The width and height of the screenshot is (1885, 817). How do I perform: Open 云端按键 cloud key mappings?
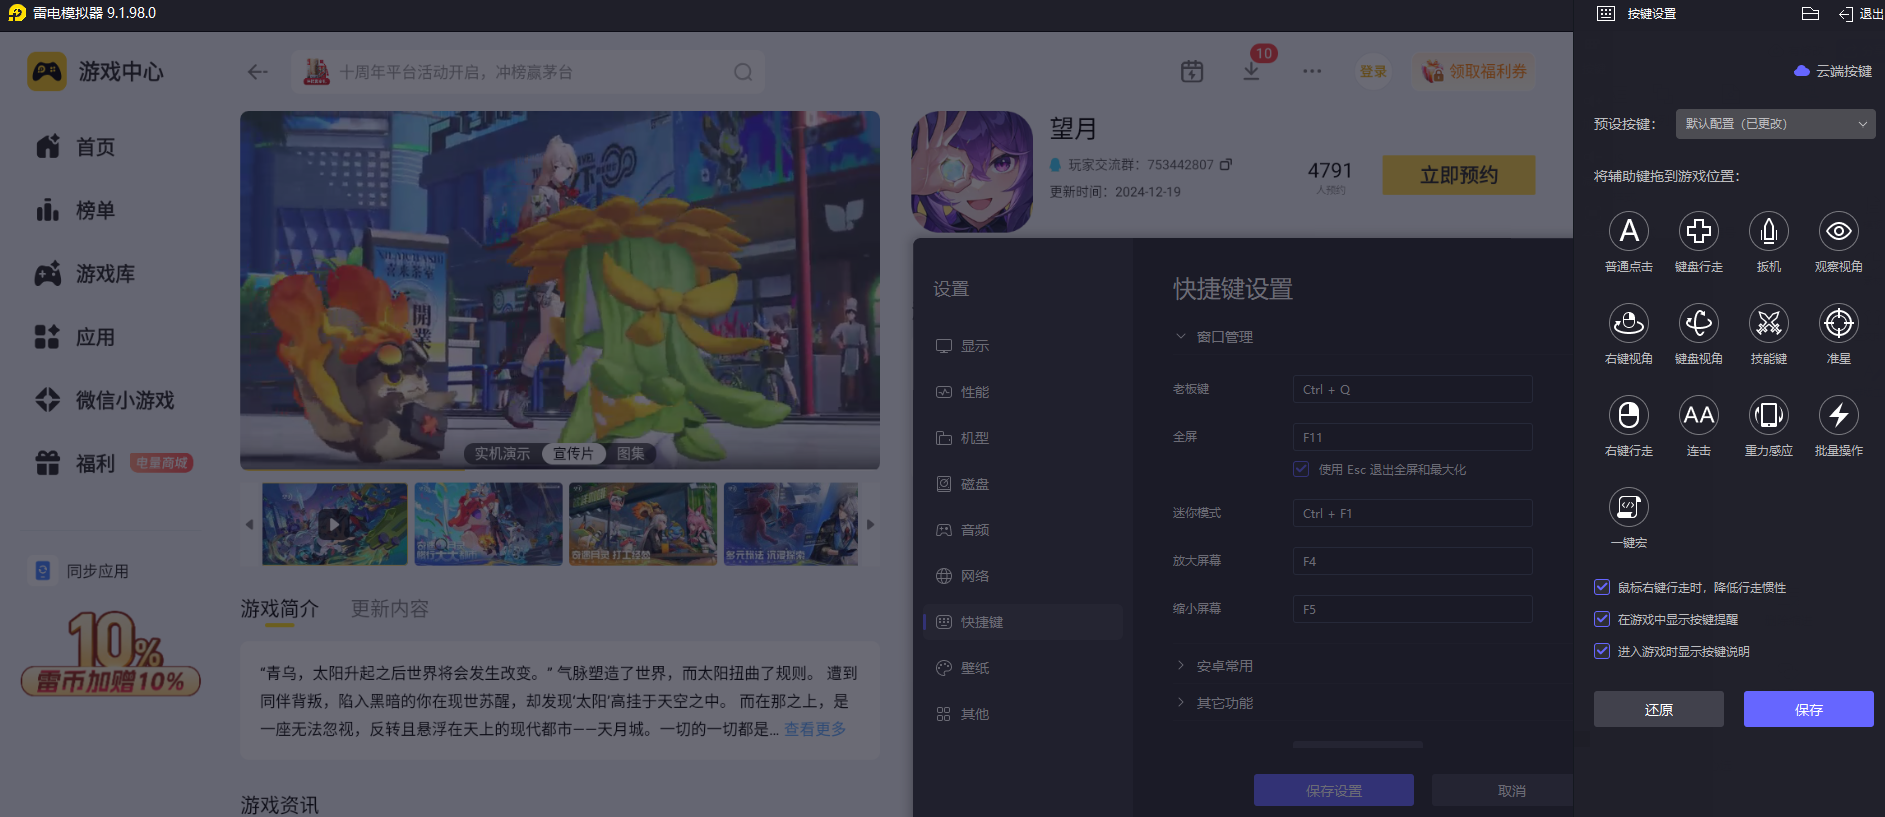click(x=1833, y=71)
